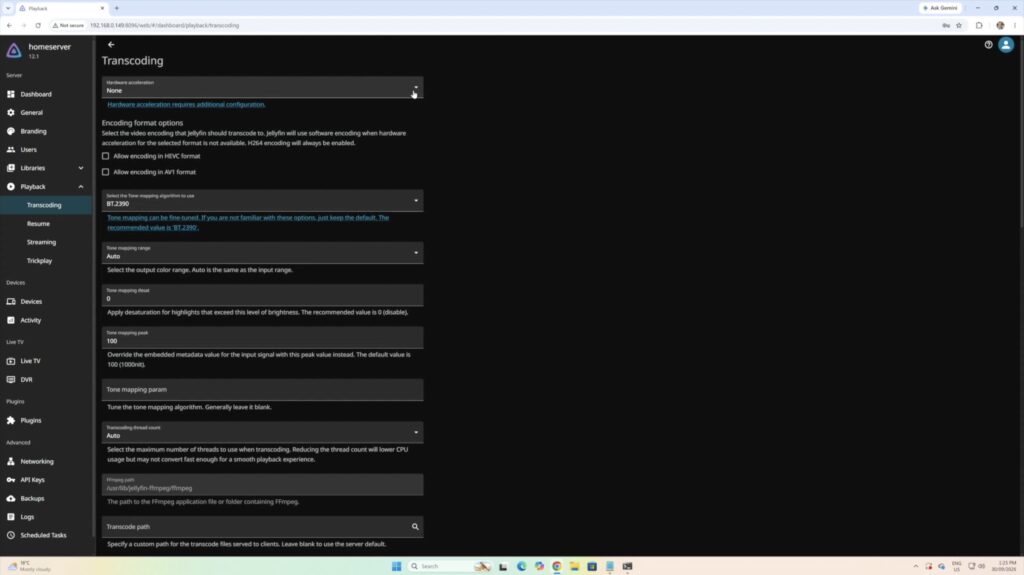Click the Not secure site badge
The width and height of the screenshot is (1024, 575).
pos(68,25)
